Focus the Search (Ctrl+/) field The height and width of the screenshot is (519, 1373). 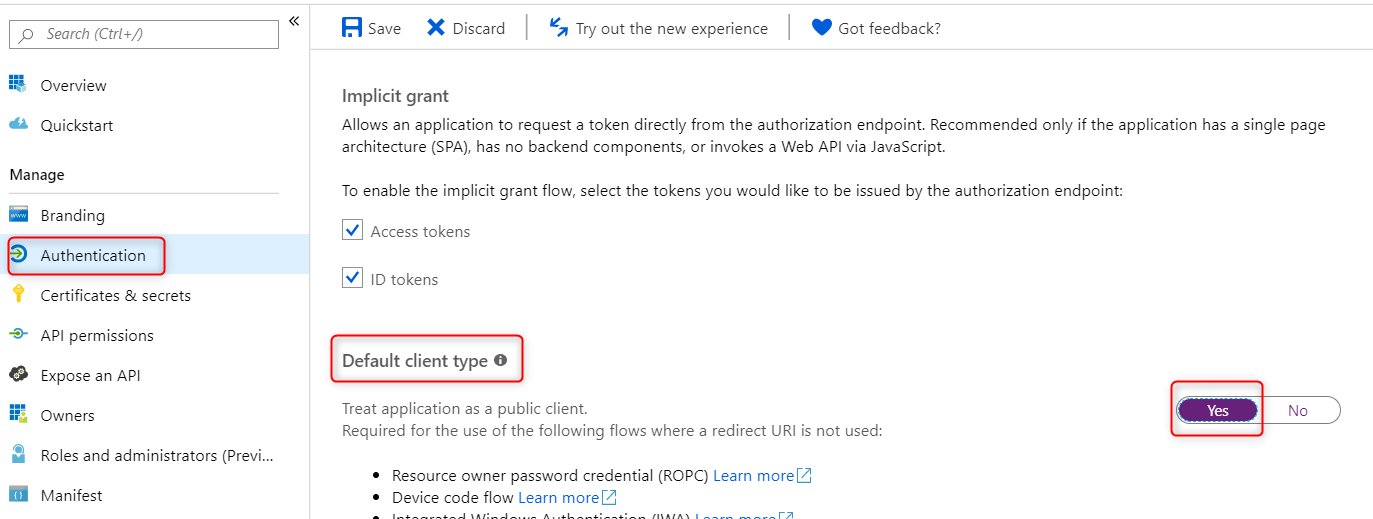[144, 34]
